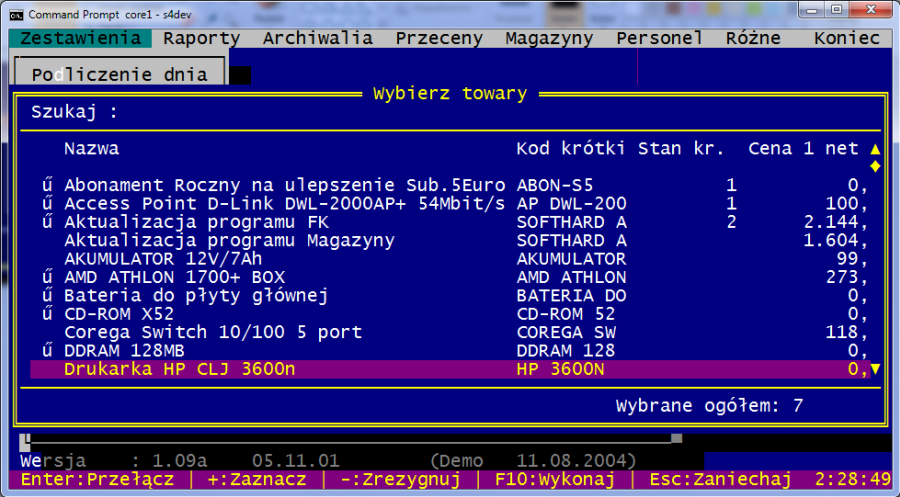Click stock value 2 in Aktualizacja FK row
Screen dimensions: 900x497
(x=731, y=222)
